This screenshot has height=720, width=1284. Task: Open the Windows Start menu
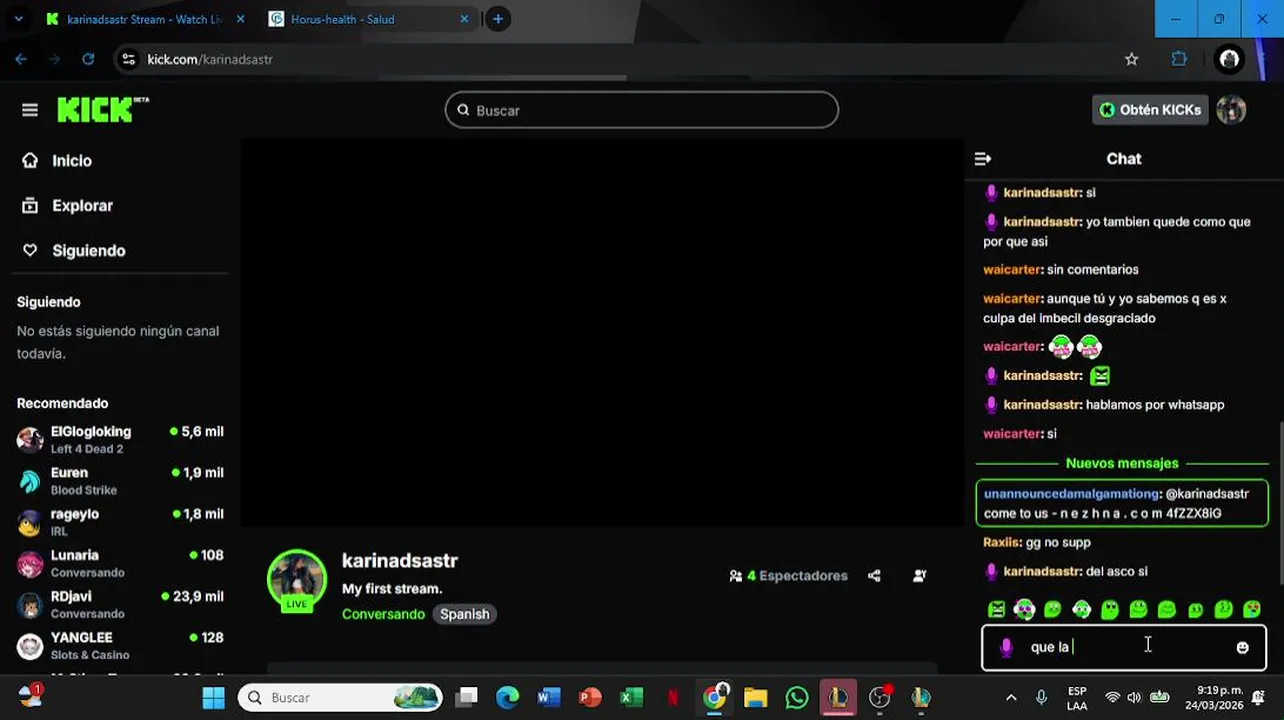tap(214, 697)
